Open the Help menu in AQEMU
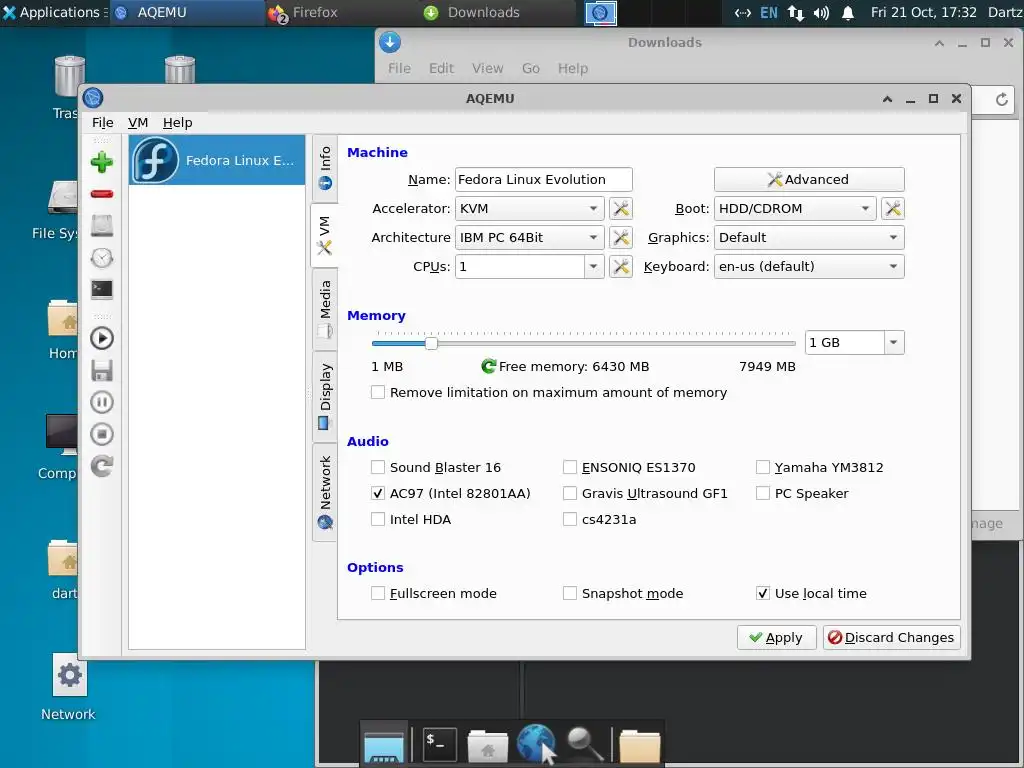The height and width of the screenshot is (768, 1024). click(177, 122)
